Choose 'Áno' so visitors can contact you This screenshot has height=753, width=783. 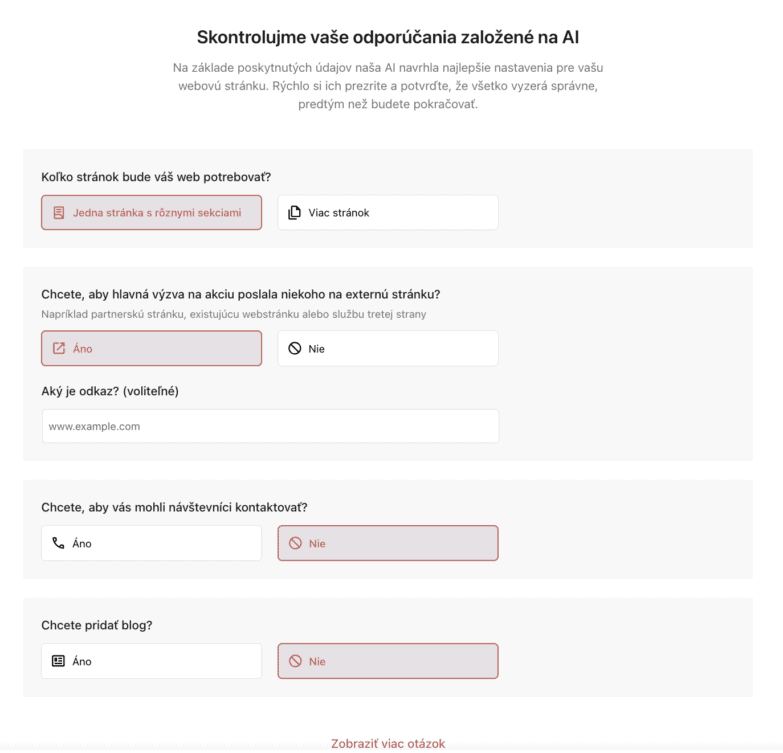152,543
